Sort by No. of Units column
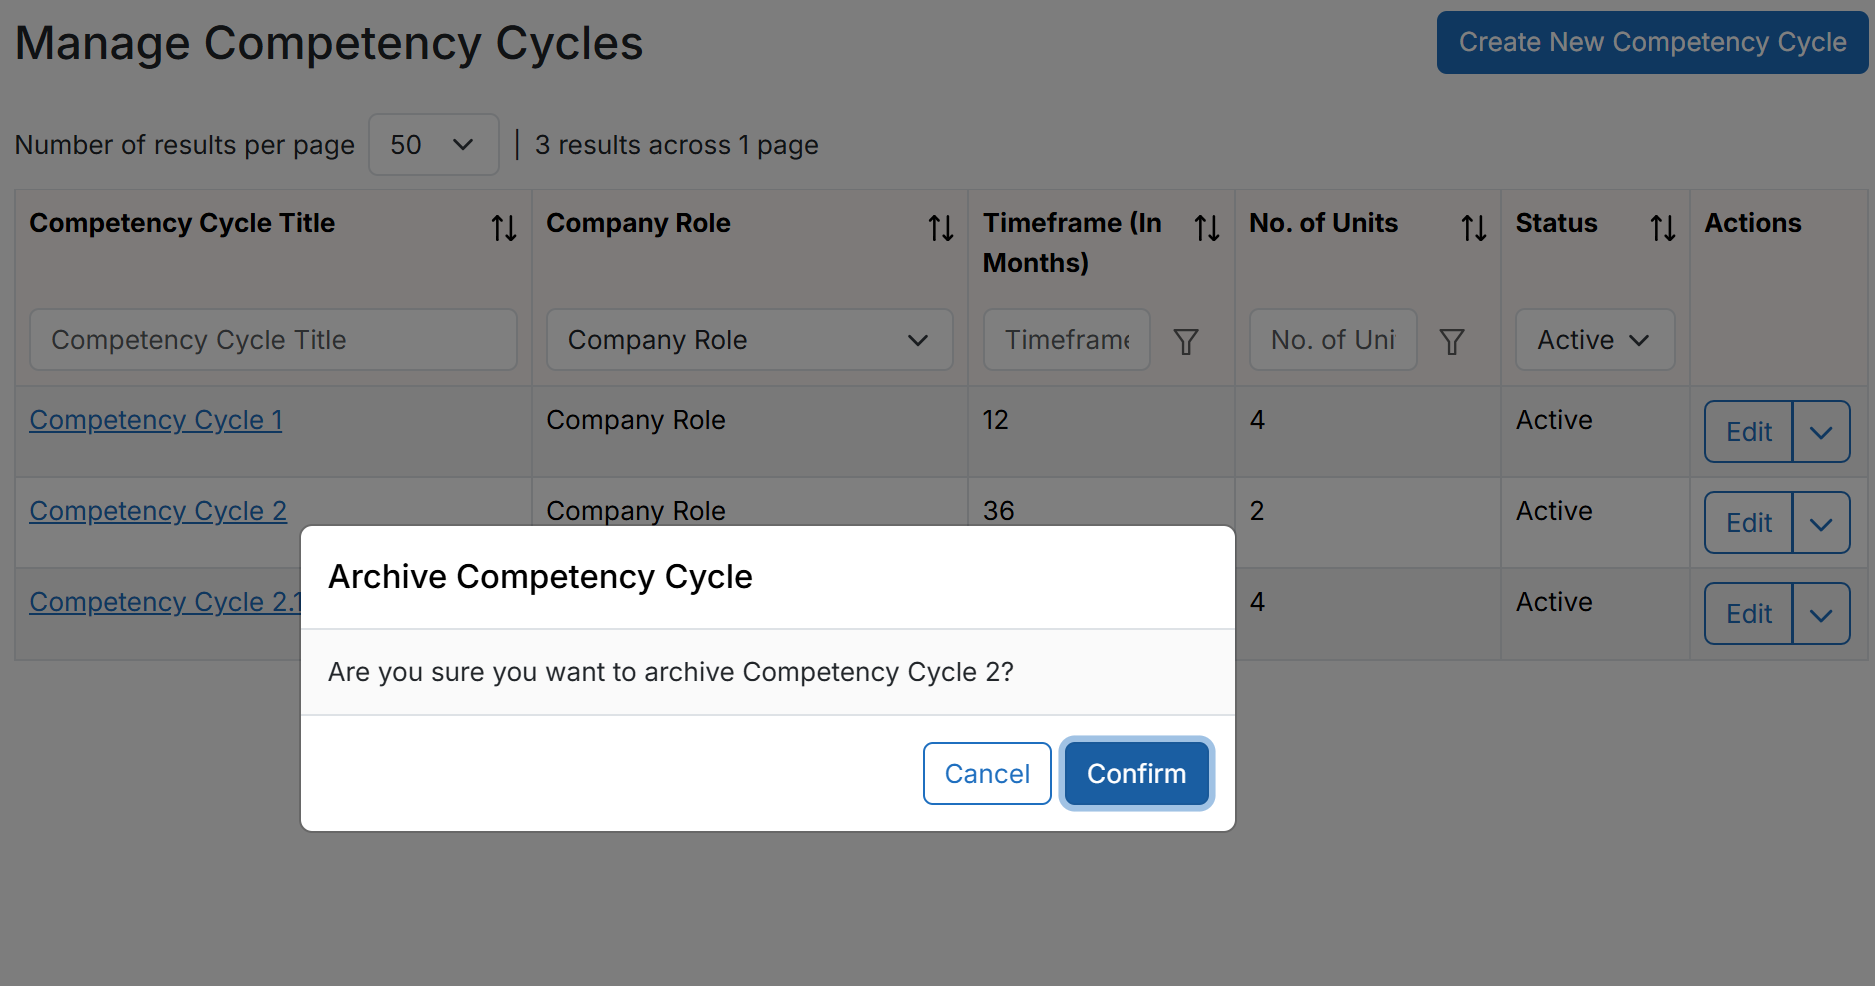 (x=1473, y=228)
